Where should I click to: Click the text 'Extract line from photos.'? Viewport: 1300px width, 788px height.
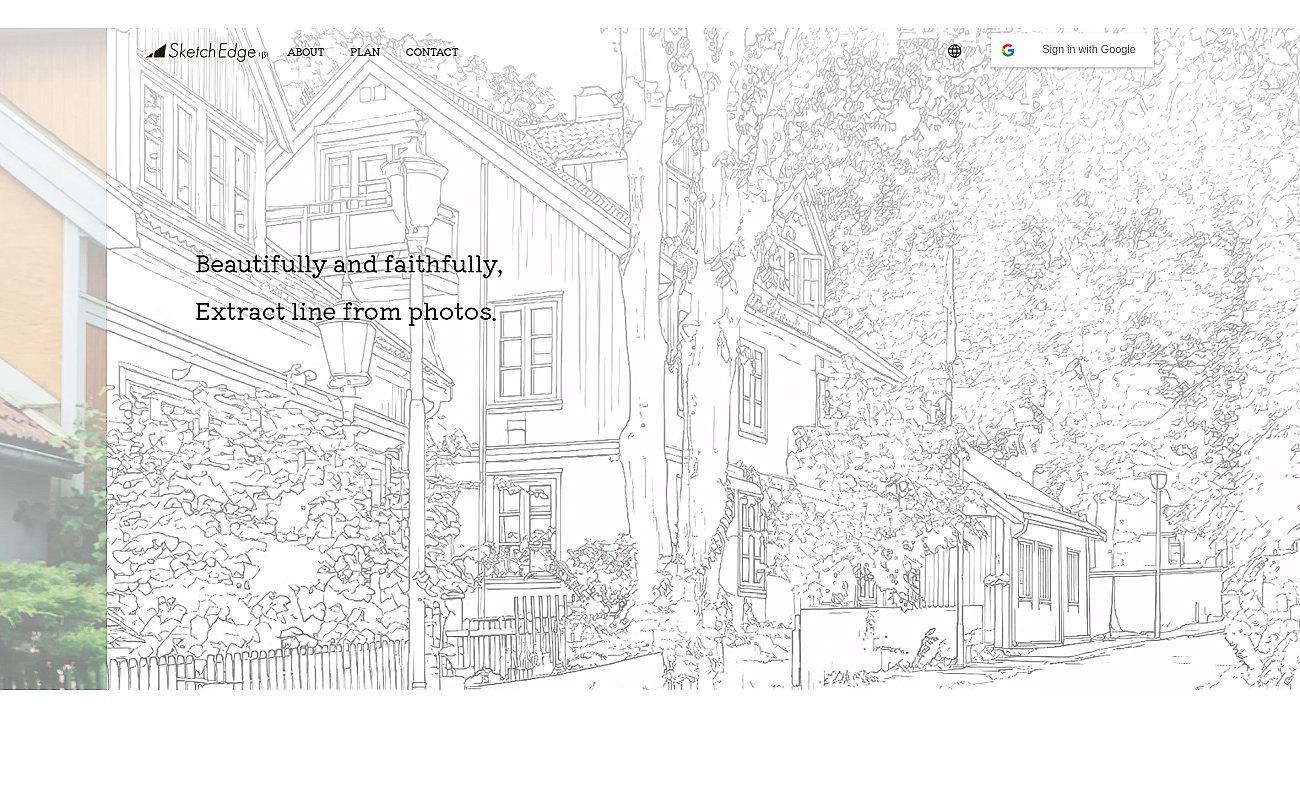pos(346,312)
